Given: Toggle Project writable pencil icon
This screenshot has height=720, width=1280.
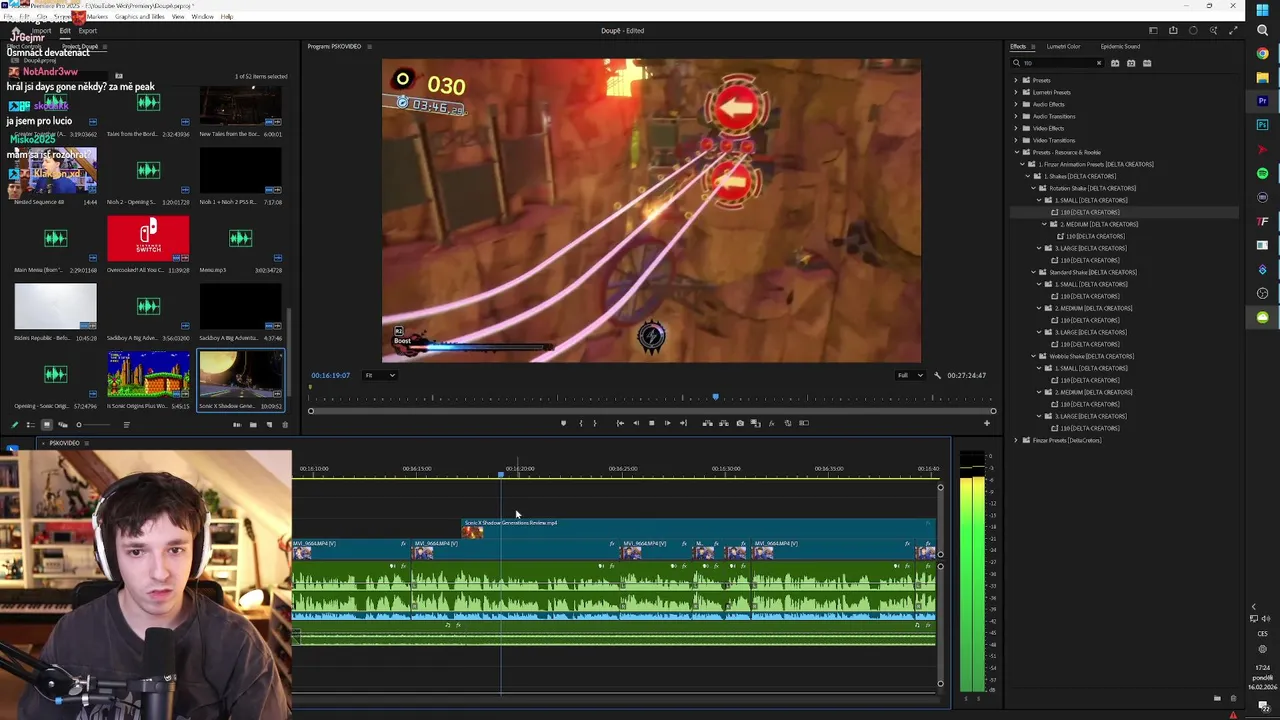Looking at the screenshot, I should (14, 425).
